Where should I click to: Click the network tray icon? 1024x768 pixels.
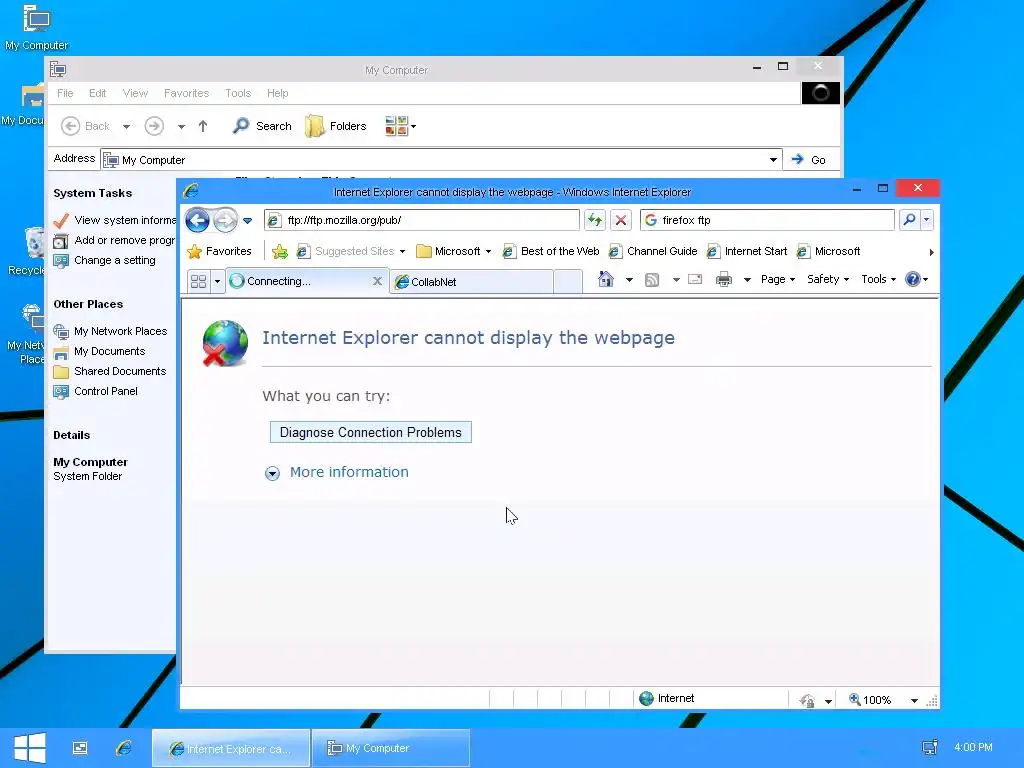(x=930, y=748)
